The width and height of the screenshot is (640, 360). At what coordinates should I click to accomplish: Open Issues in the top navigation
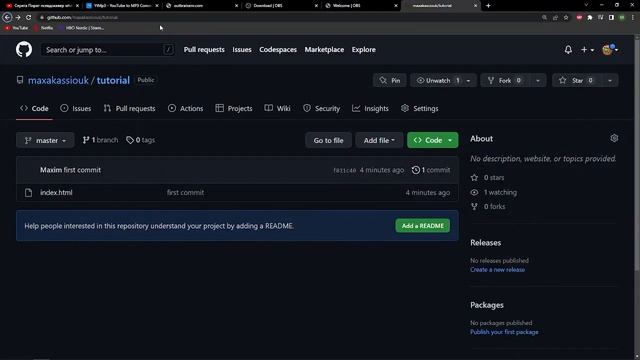pyautogui.click(x=242, y=49)
